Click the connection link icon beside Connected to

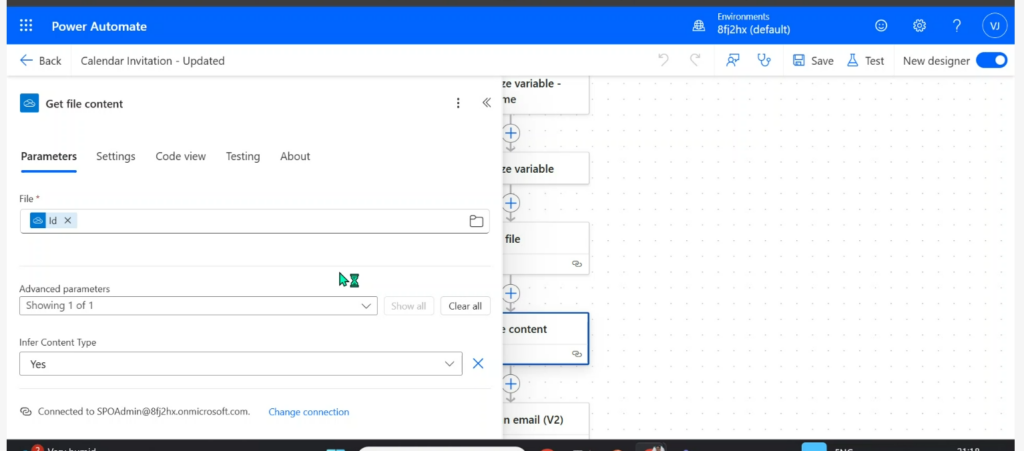pyautogui.click(x=25, y=412)
